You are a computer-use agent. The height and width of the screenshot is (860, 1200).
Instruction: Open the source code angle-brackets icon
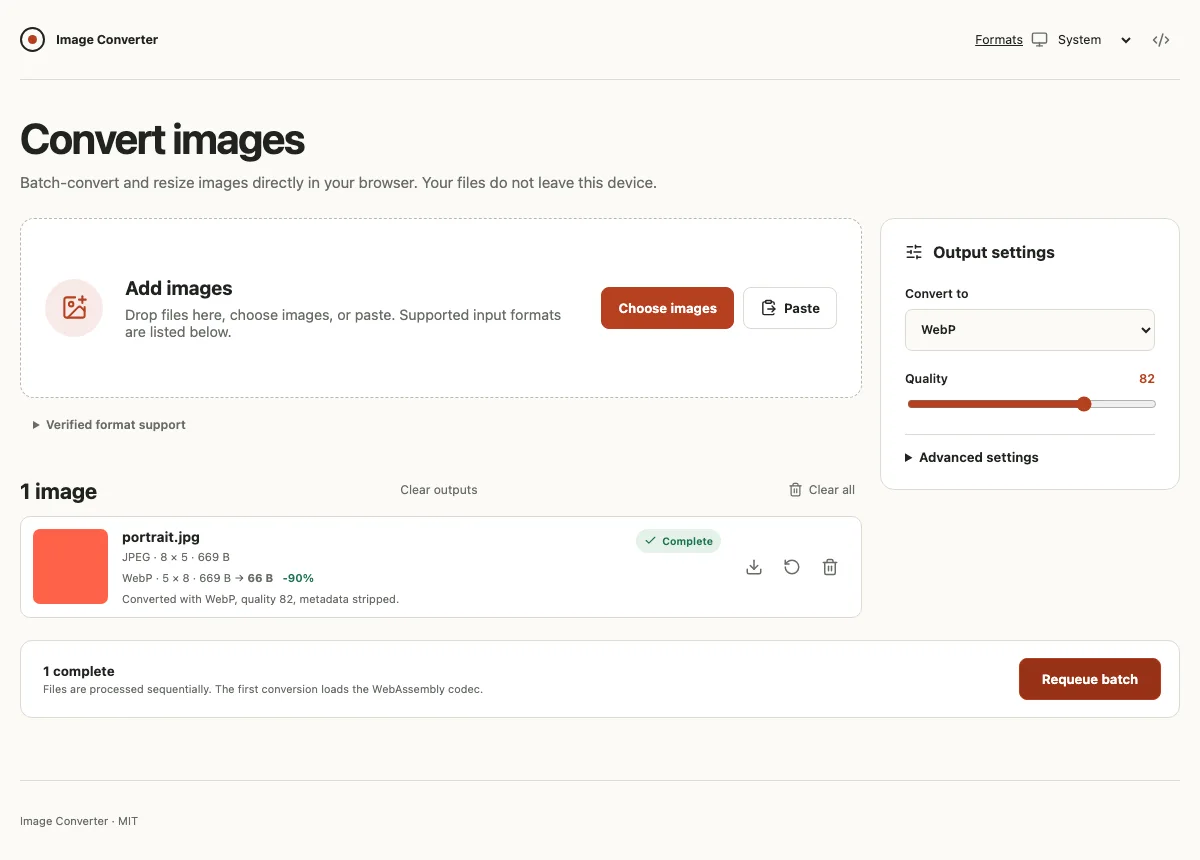(1161, 40)
